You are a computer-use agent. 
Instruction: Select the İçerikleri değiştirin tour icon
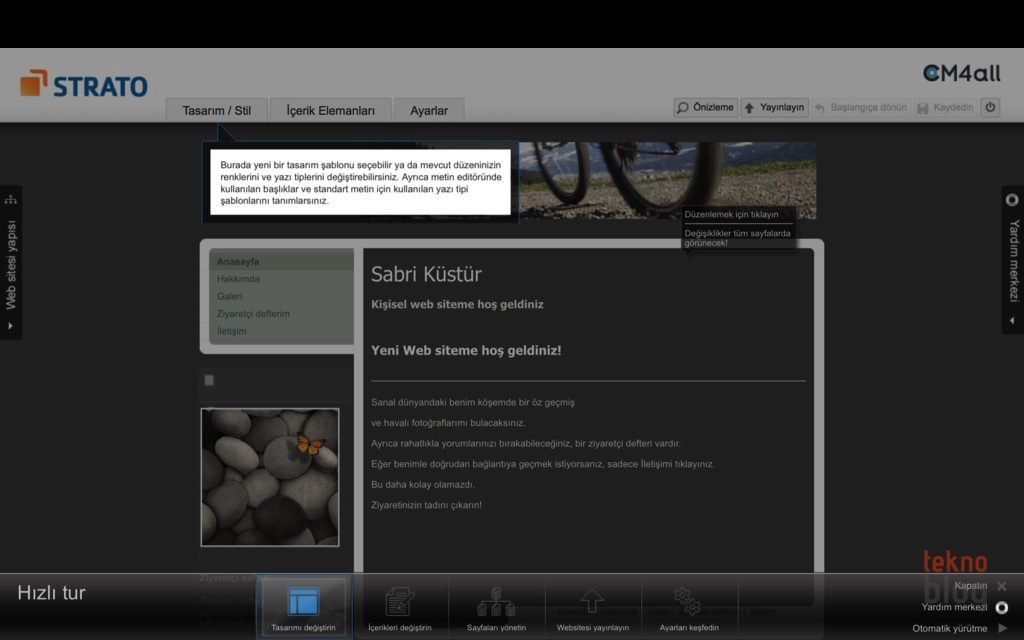[399, 601]
